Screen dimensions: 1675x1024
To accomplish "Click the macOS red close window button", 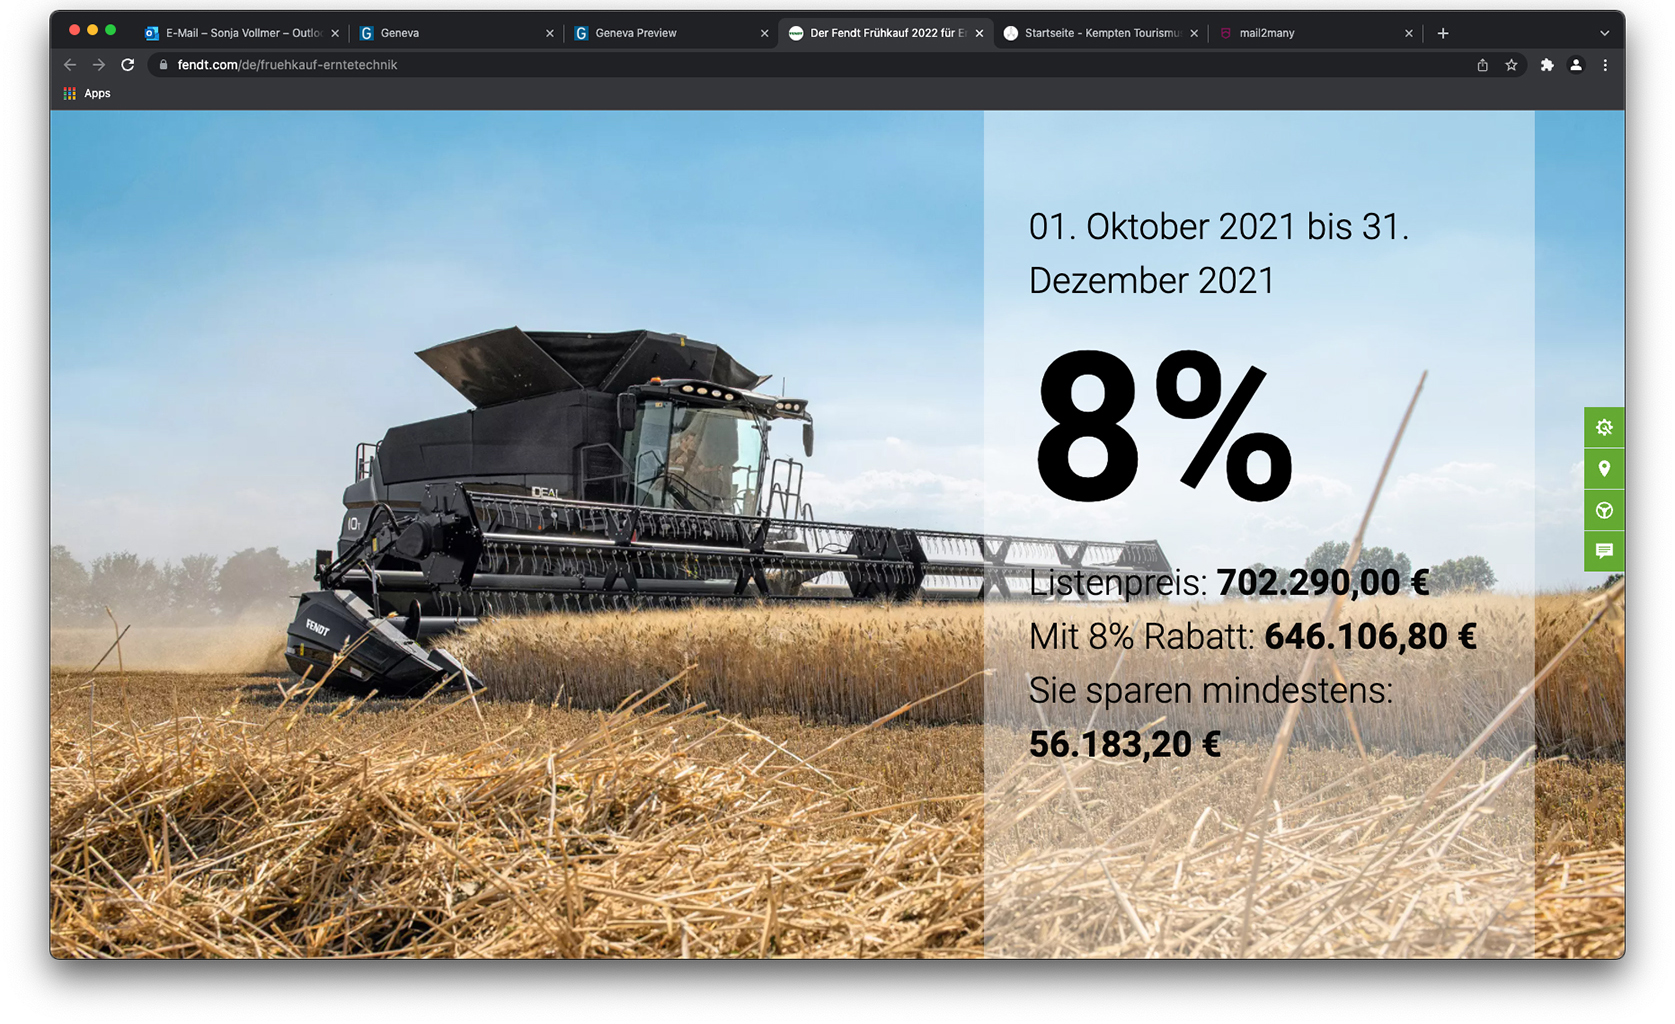I will [x=74, y=30].
